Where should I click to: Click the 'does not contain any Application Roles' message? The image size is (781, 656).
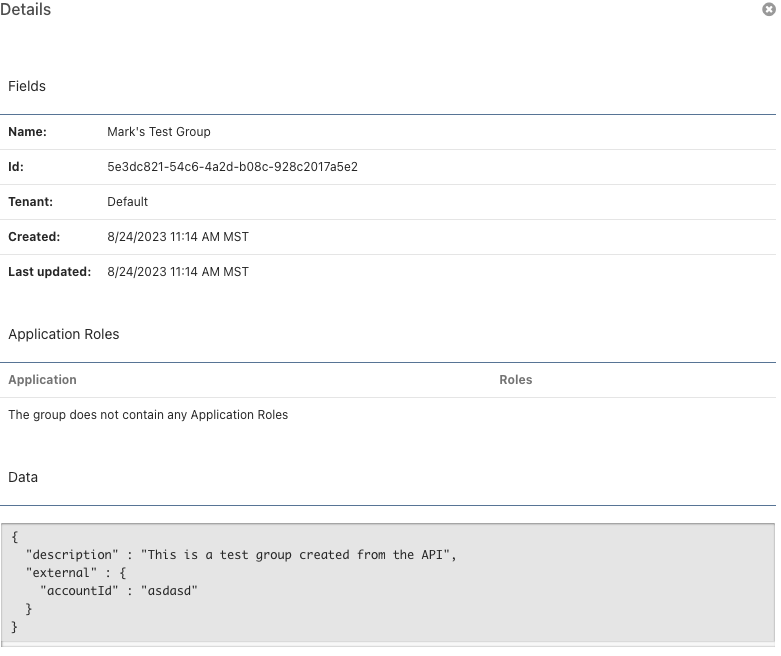coord(148,414)
